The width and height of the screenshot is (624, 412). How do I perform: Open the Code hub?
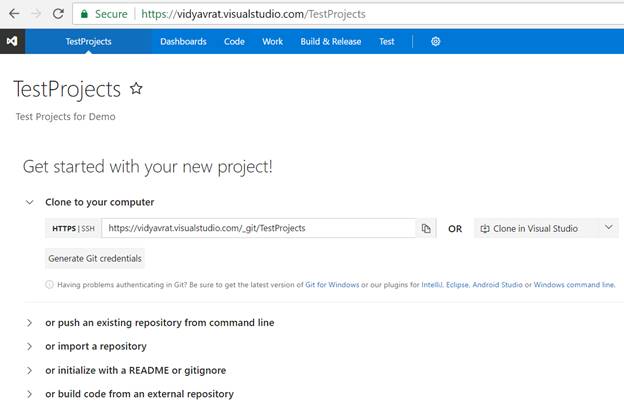point(234,41)
